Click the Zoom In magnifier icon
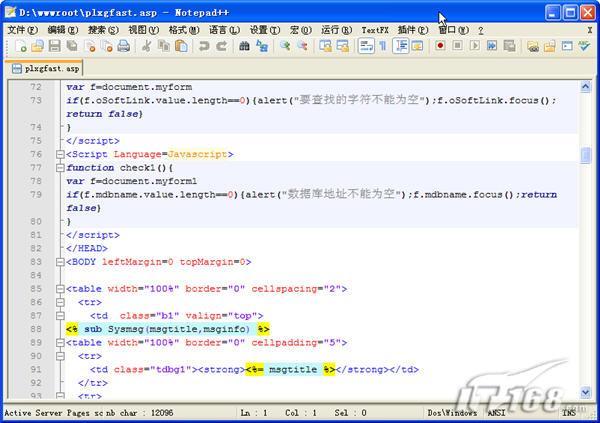The image size is (600, 423). tap(285, 46)
